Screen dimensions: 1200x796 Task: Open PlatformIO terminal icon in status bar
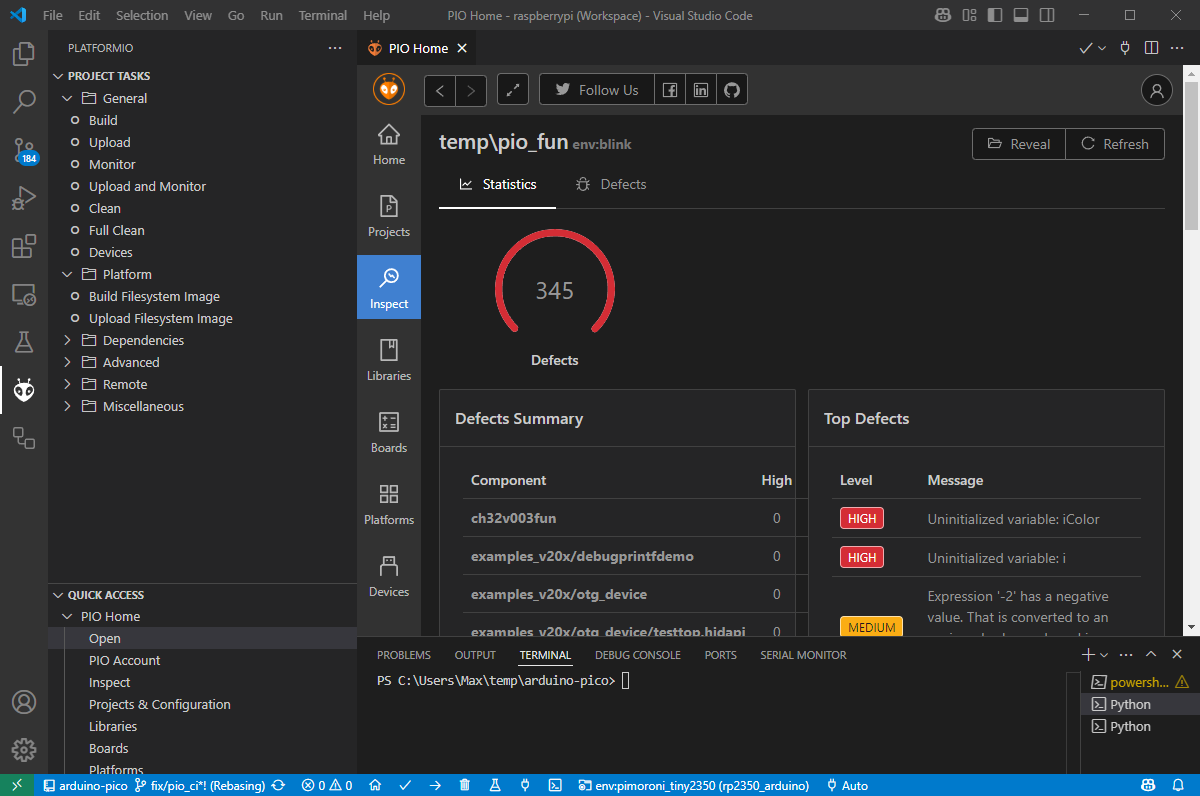pos(555,786)
